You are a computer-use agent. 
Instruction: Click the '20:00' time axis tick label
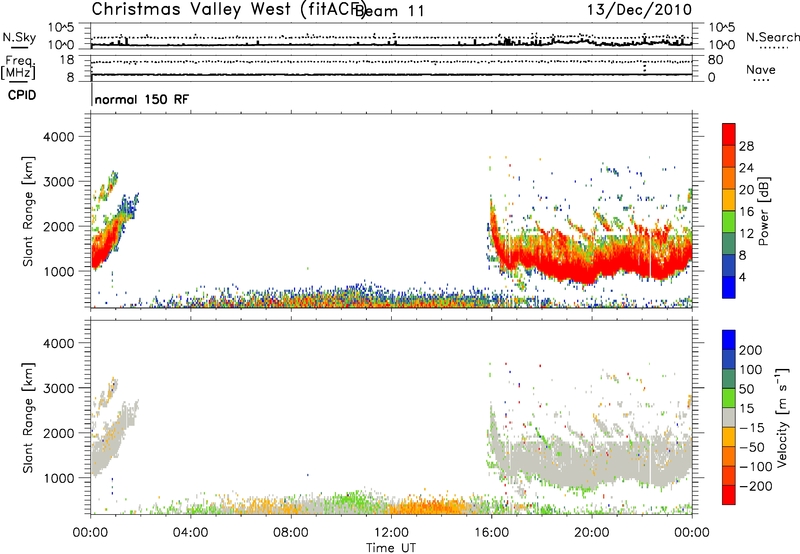tap(592, 533)
